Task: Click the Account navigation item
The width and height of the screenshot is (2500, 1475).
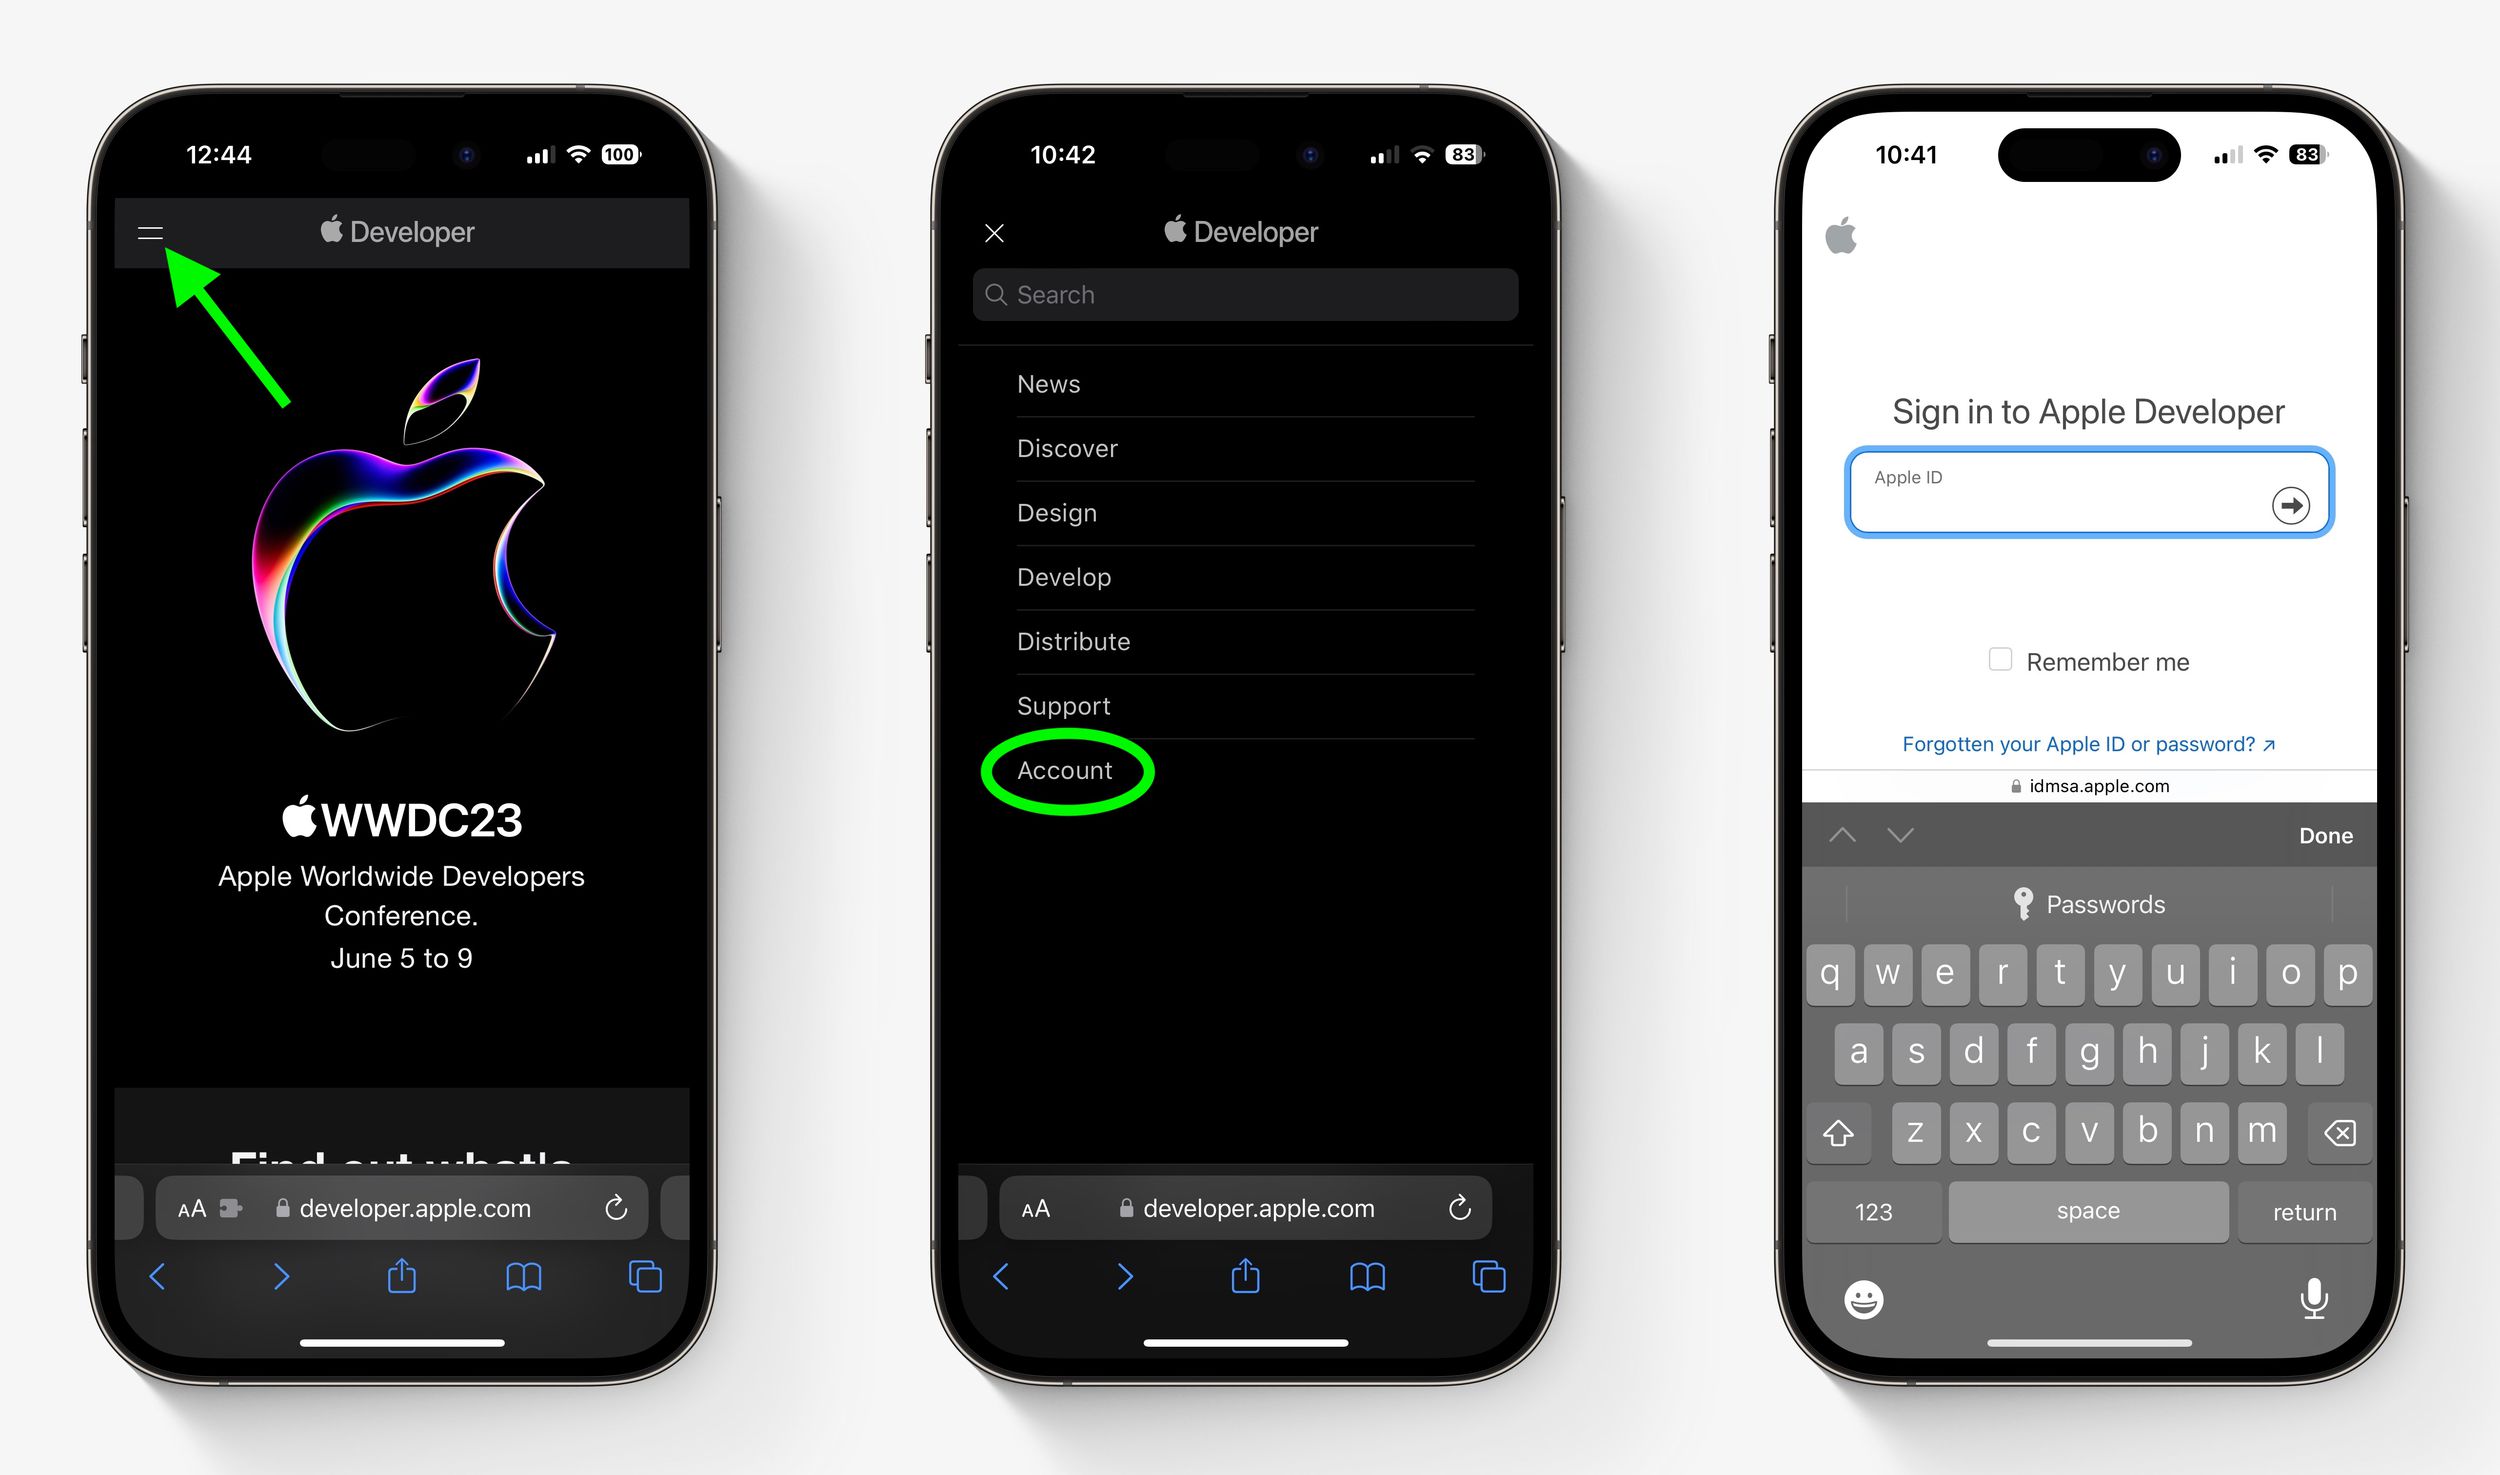Action: (1066, 769)
